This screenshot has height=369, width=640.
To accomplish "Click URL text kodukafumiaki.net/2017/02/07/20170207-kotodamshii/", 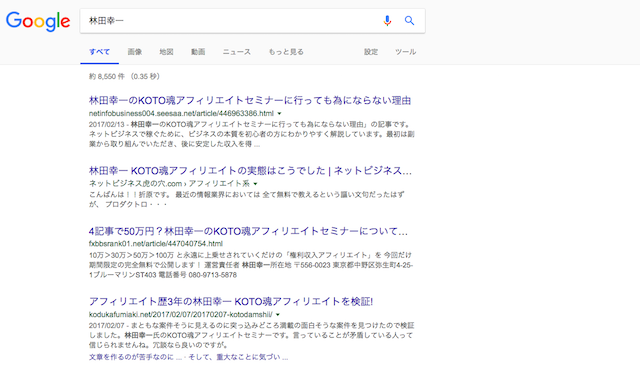I will [x=181, y=314].
